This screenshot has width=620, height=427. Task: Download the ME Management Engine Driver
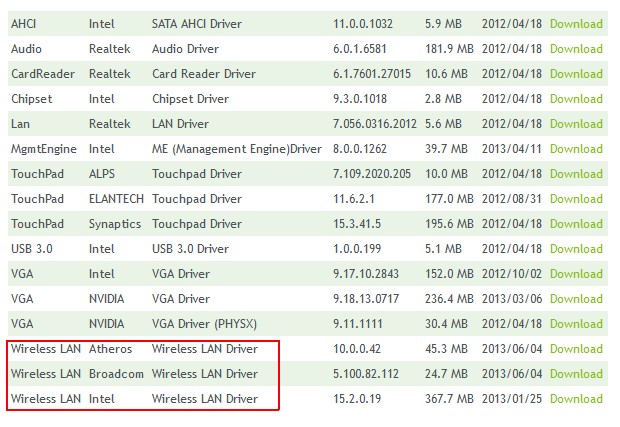click(x=576, y=149)
